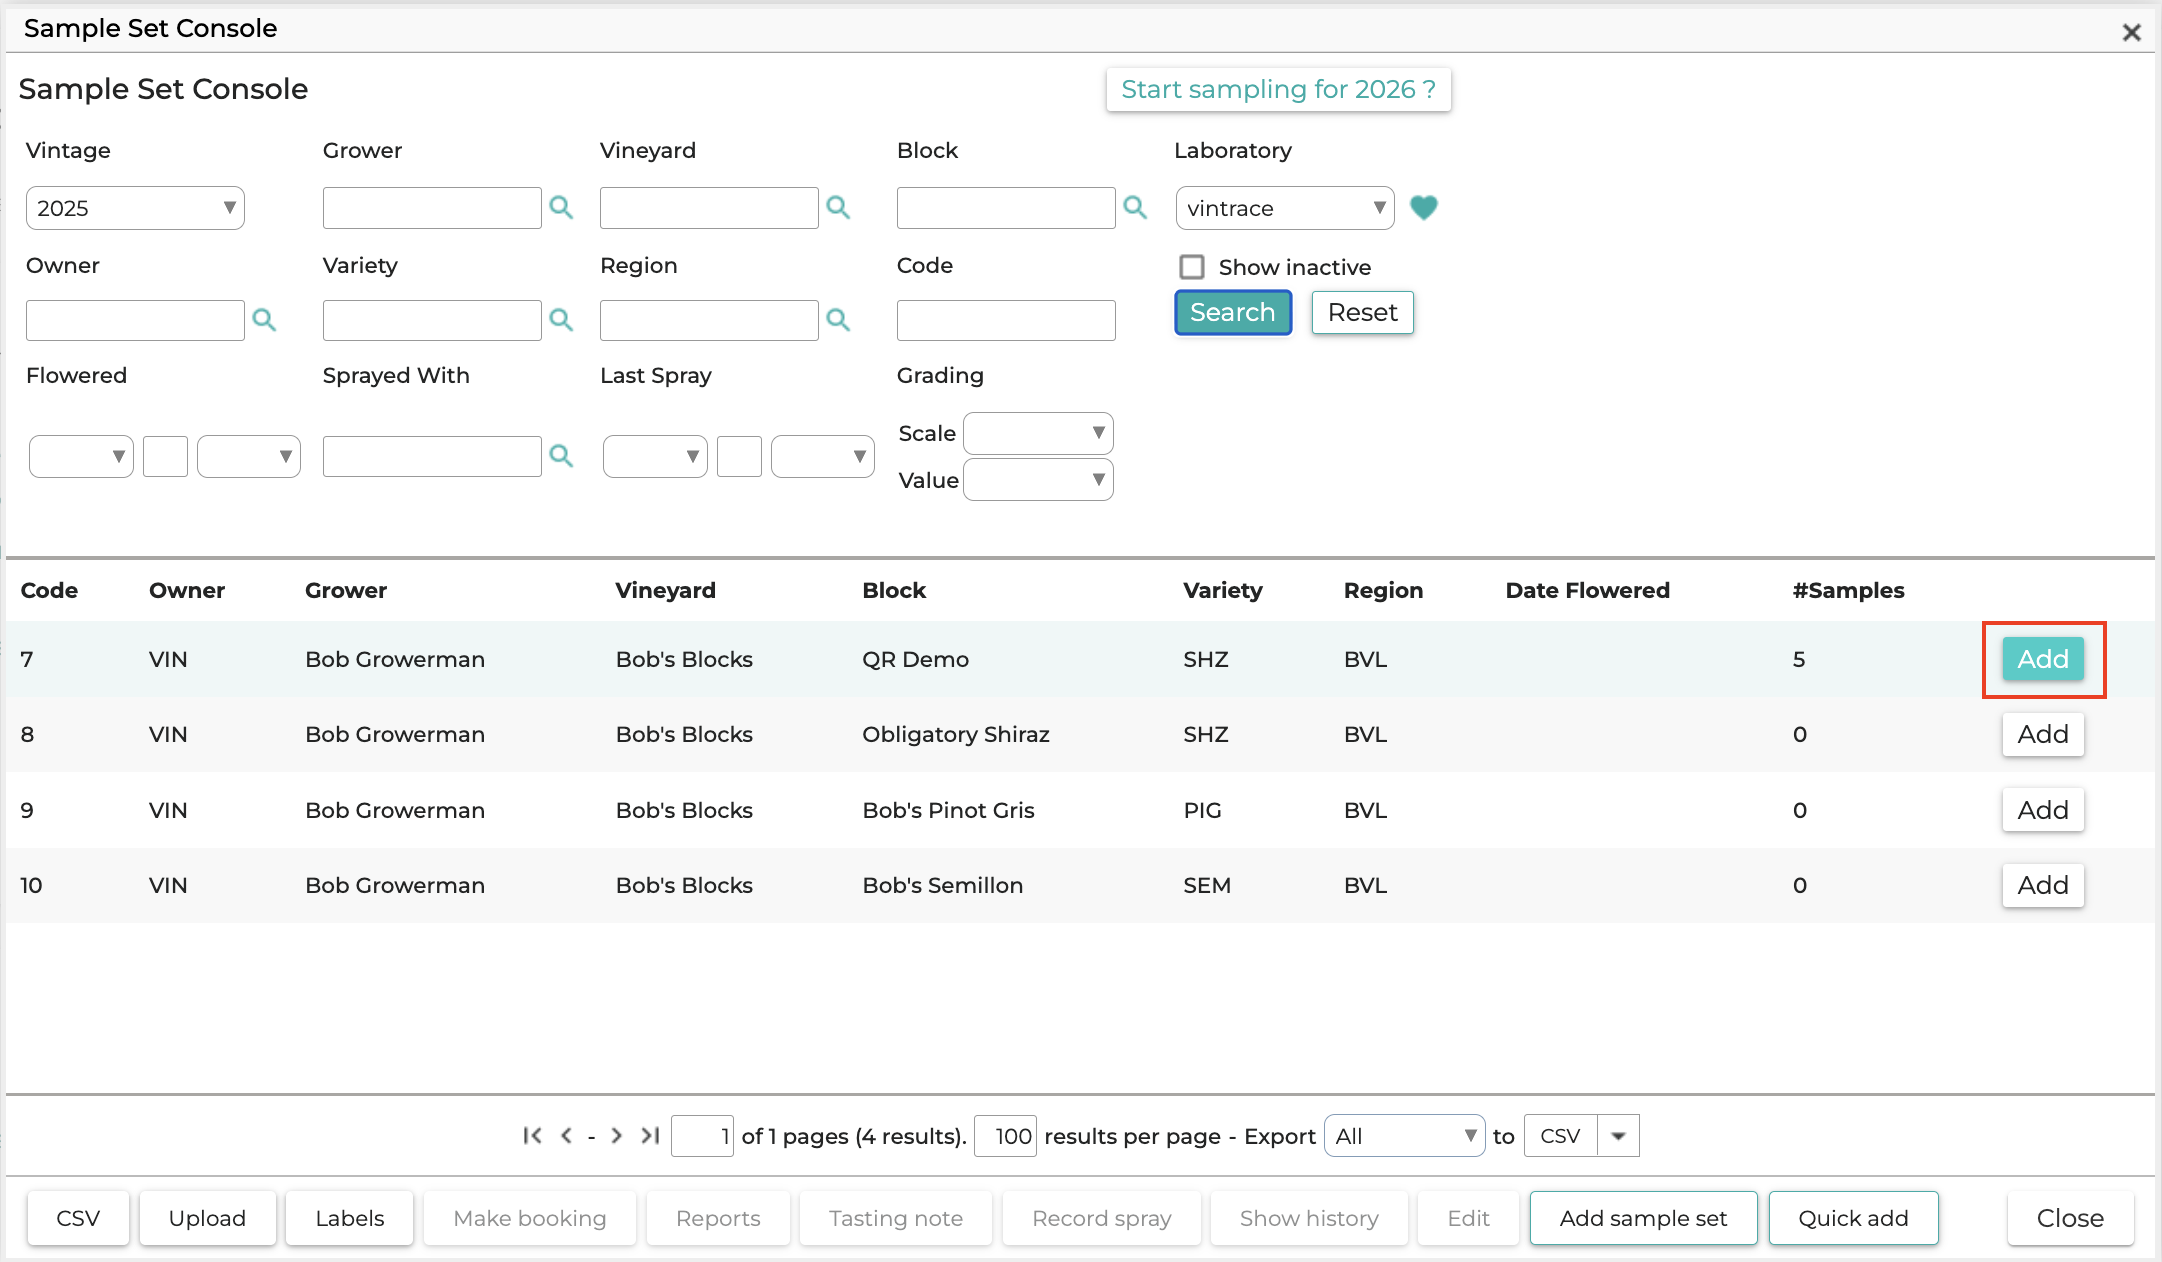
Task: Click the QR Demo block cell
Action: [x=915, y=659]
